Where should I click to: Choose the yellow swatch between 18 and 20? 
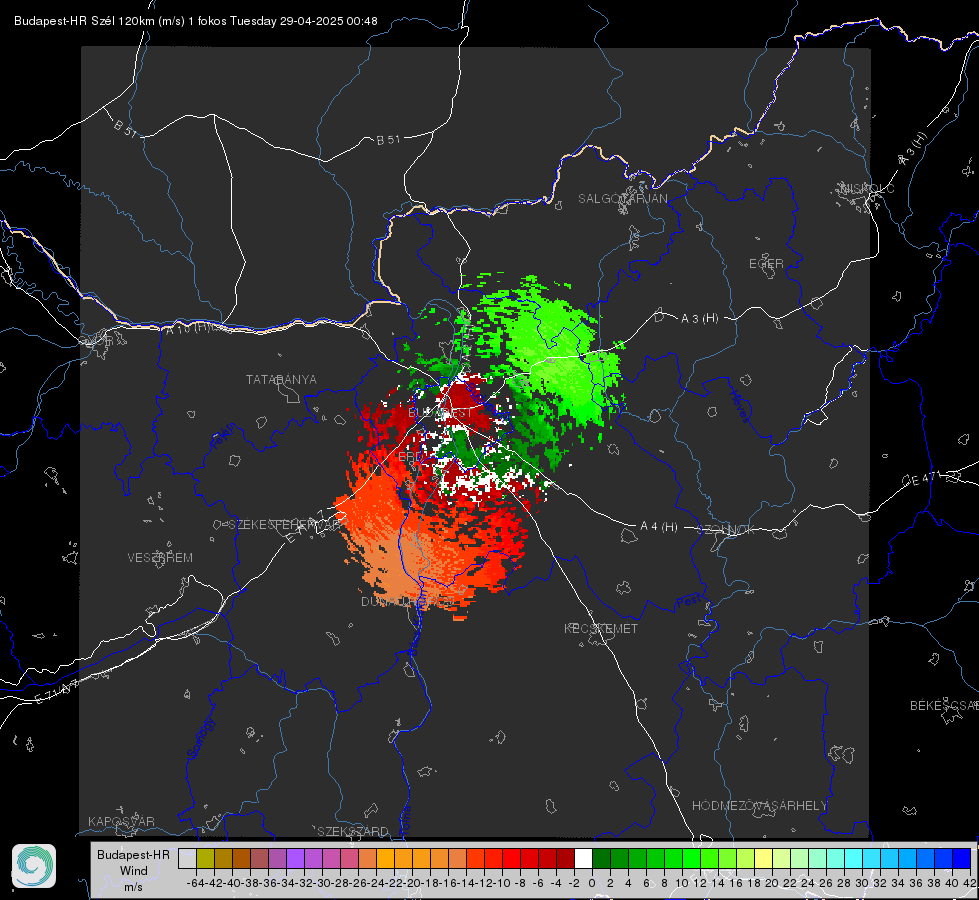[x=764, y=858]
